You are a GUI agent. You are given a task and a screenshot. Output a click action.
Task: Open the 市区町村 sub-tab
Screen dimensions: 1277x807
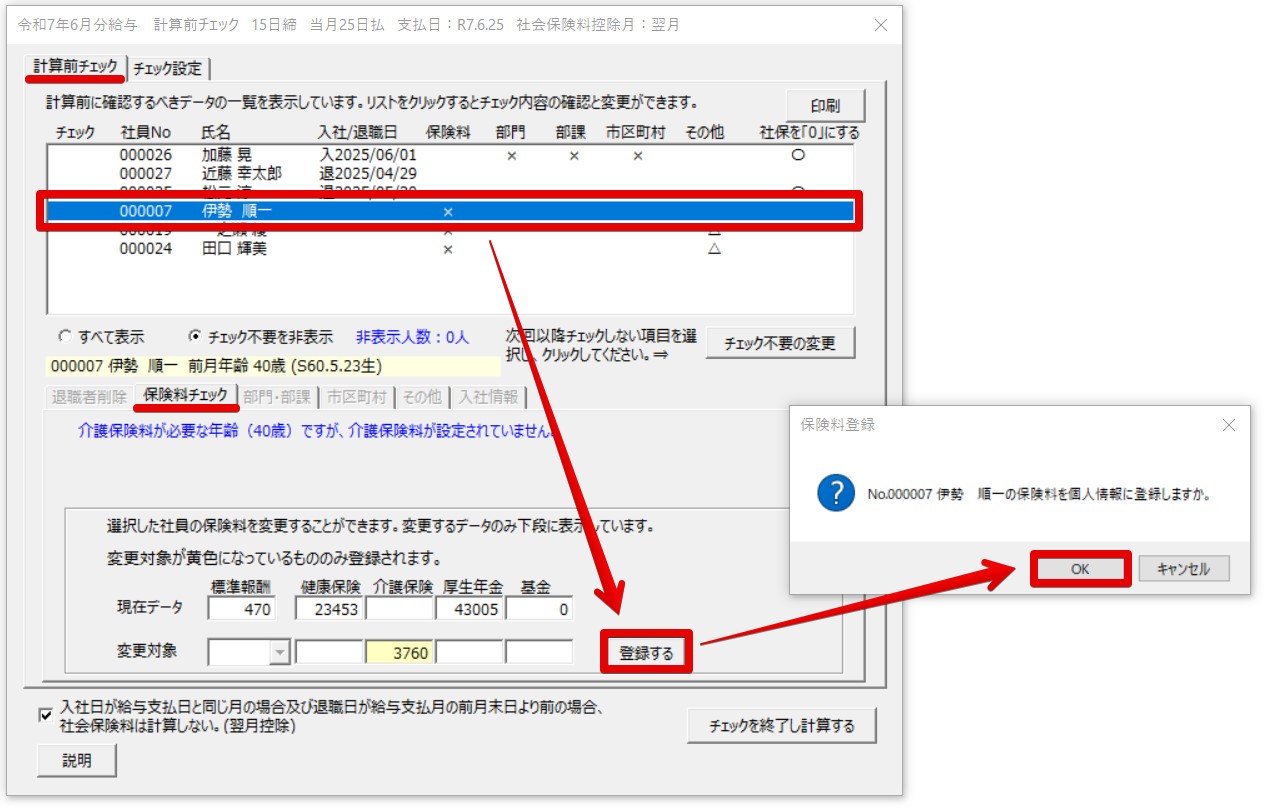pos(358,396)
